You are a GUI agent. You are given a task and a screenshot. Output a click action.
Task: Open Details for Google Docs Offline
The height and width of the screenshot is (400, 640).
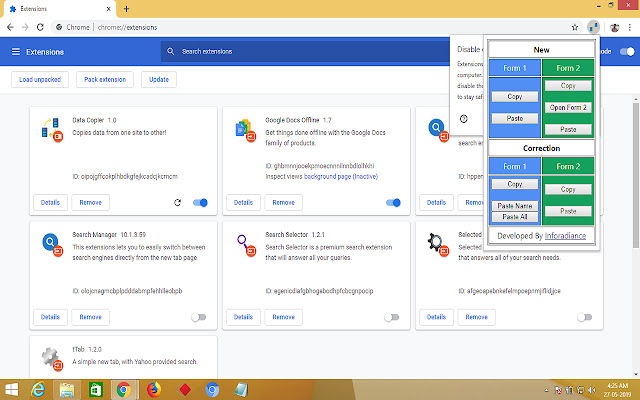click(243, 202)
